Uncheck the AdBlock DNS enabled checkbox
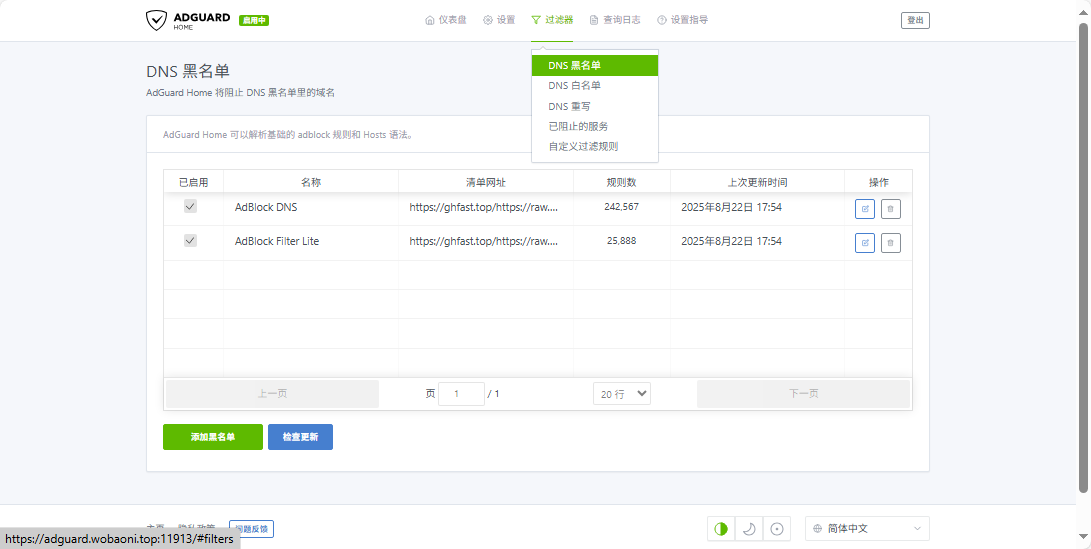 pyautogui.click(x=190, y=207)
